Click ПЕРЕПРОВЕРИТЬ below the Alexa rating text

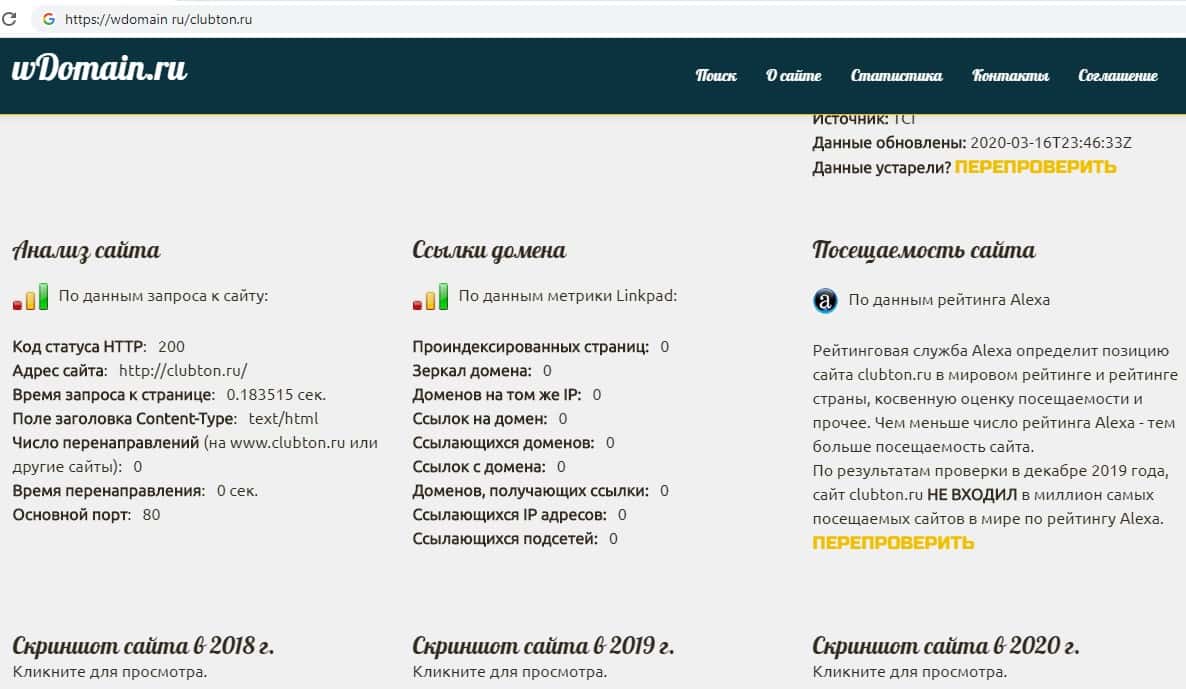click(893, 543)
